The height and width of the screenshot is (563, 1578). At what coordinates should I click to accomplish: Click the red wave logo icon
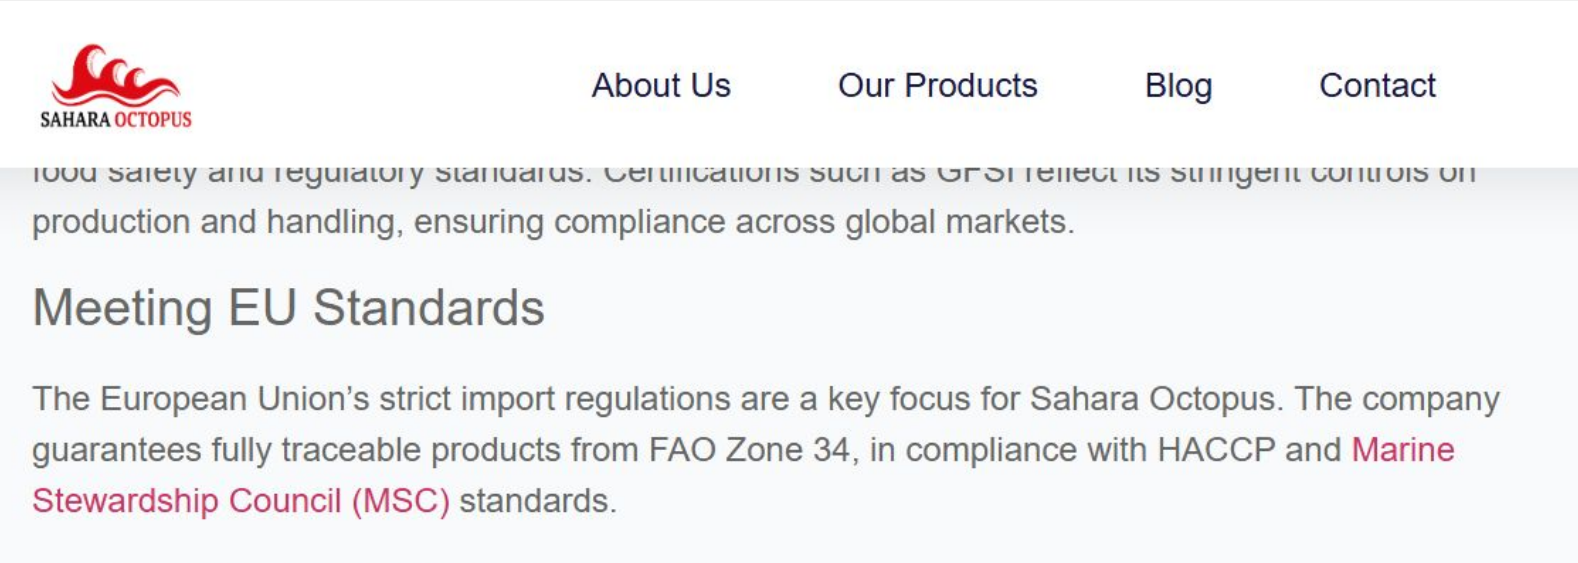[115, 75]
